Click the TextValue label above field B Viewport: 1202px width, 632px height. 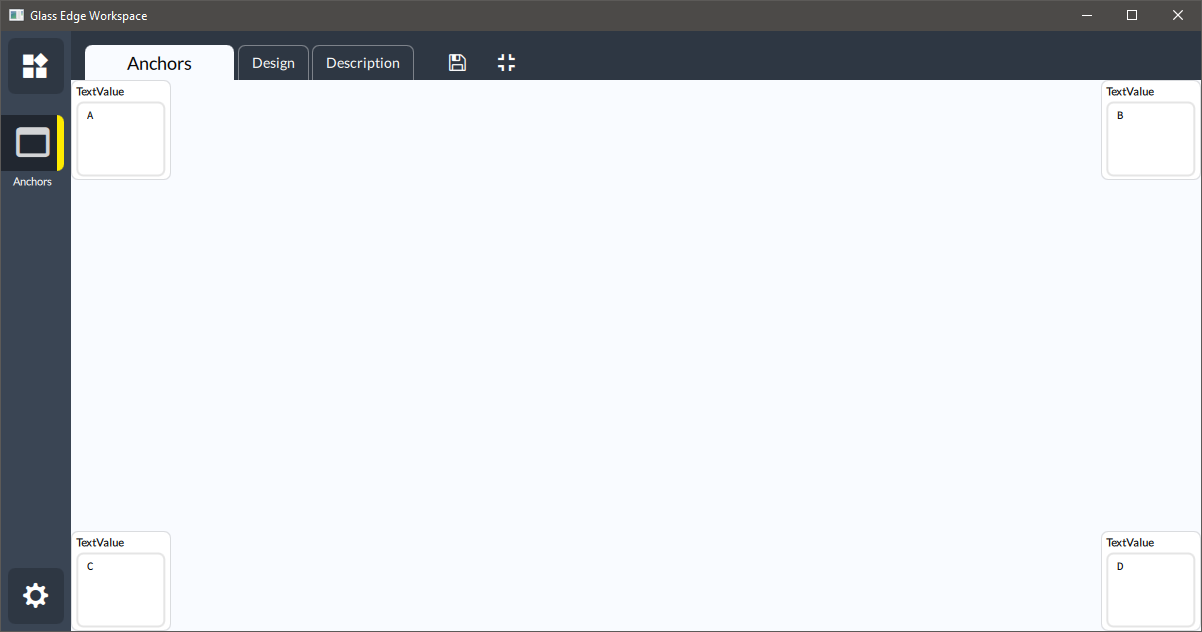(1130, 91)
